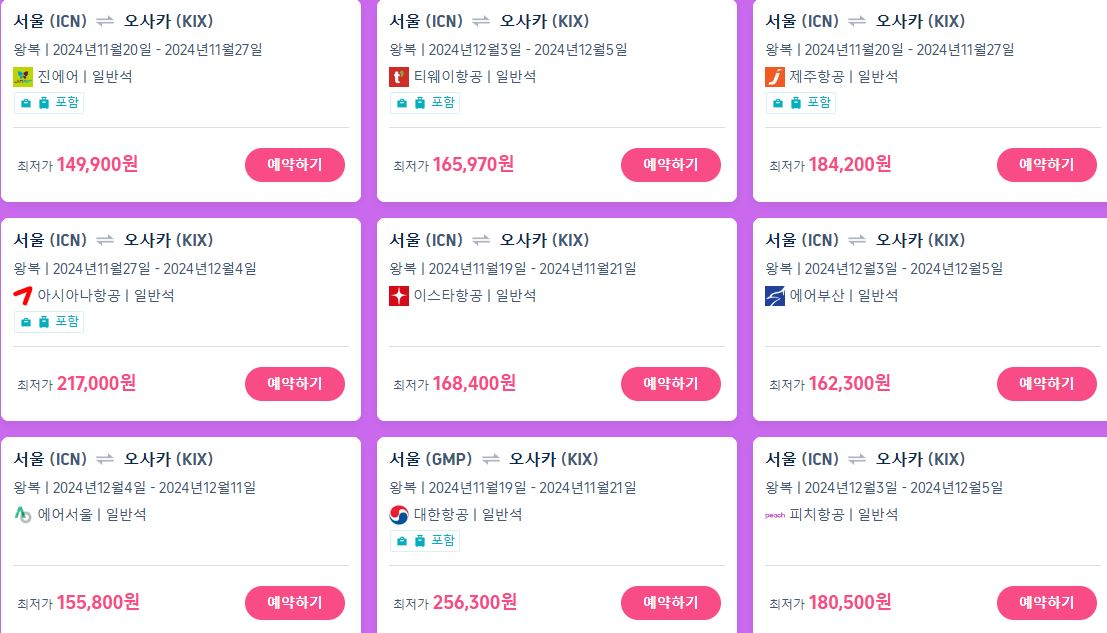Click baggage 포함 badge on Jin Air card

pyautogui.click(x=49, y=103)
